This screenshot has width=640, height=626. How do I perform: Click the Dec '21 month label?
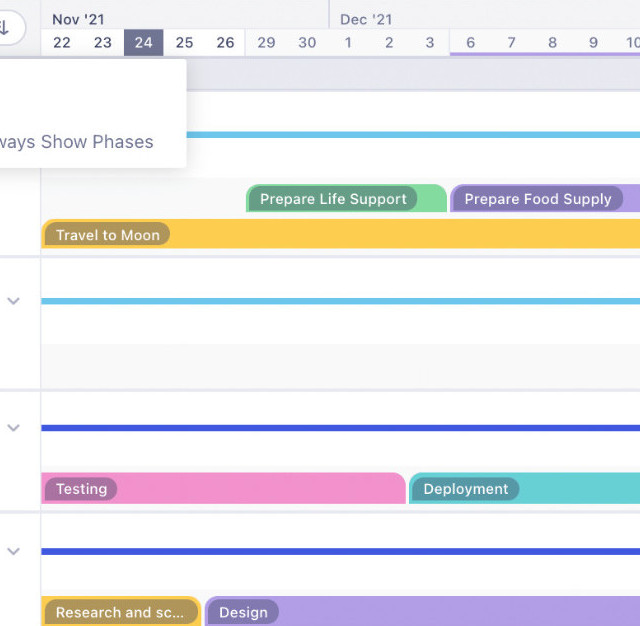[x=366, y=19]
